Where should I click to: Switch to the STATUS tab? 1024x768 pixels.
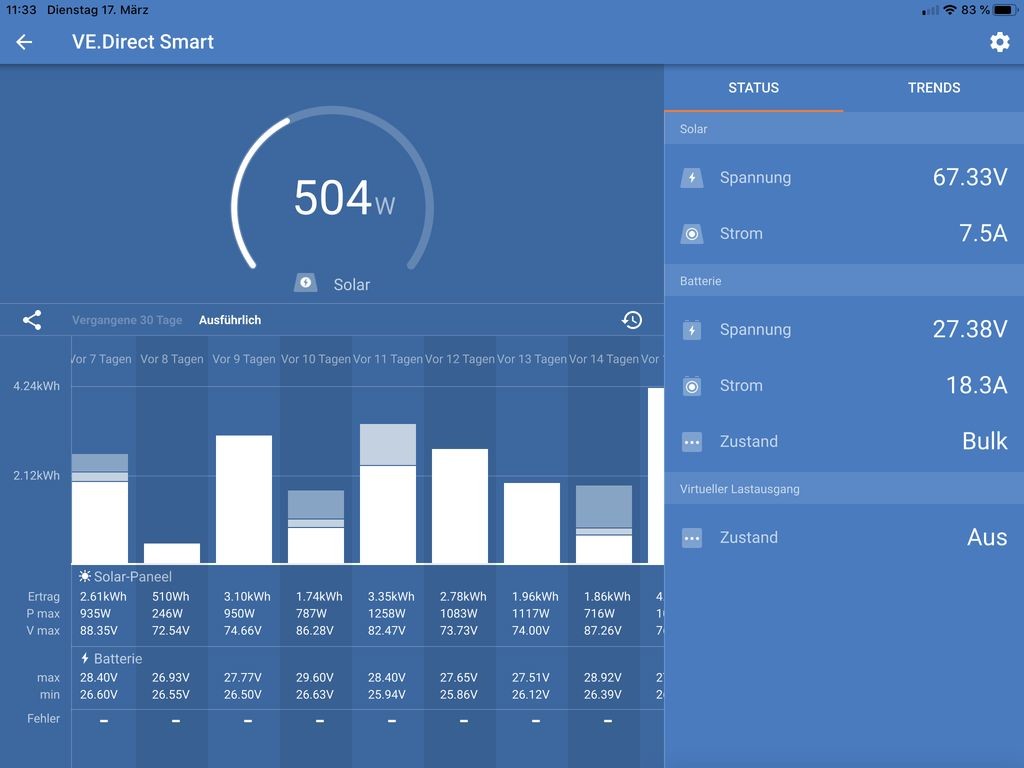click(754, 88)
